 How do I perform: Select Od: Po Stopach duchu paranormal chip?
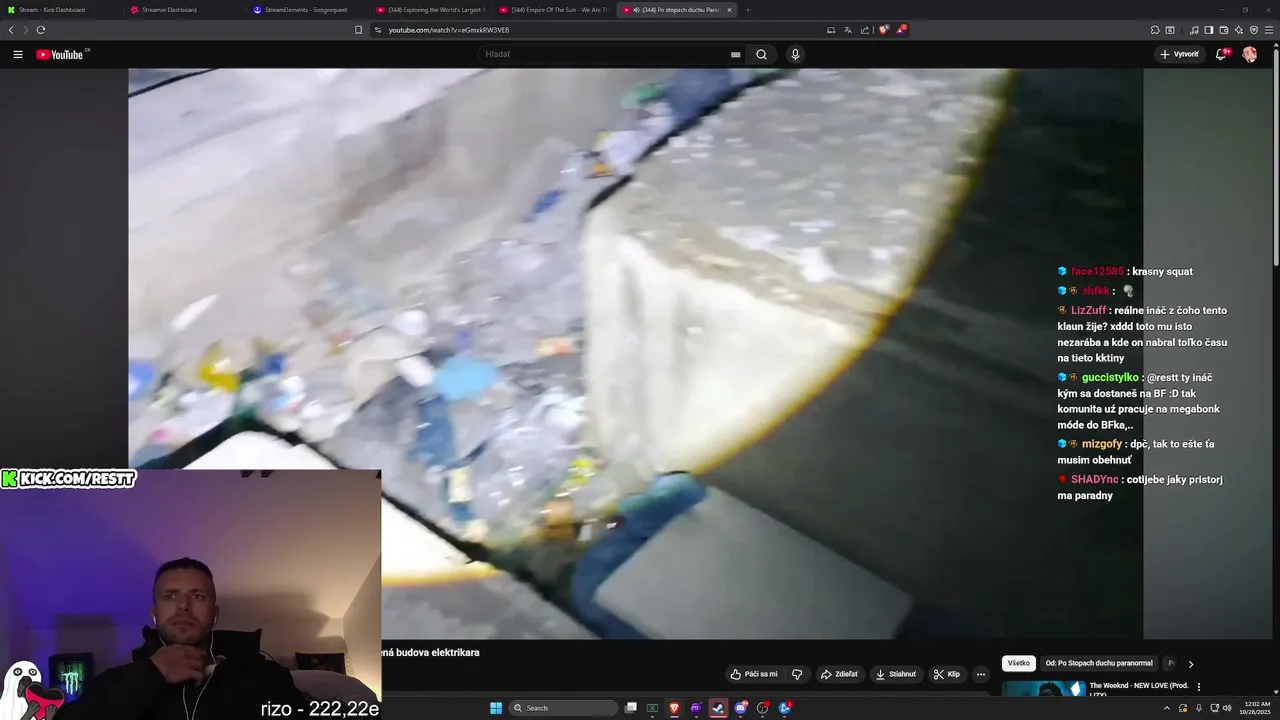[1099, 663]
